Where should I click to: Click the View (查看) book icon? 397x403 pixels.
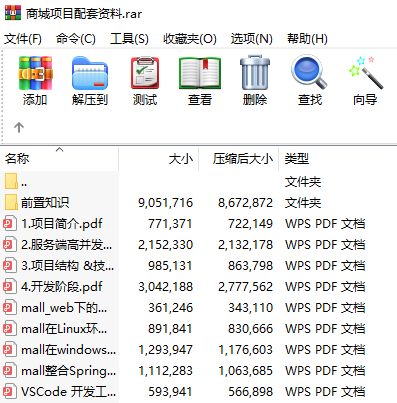[200, 73]
